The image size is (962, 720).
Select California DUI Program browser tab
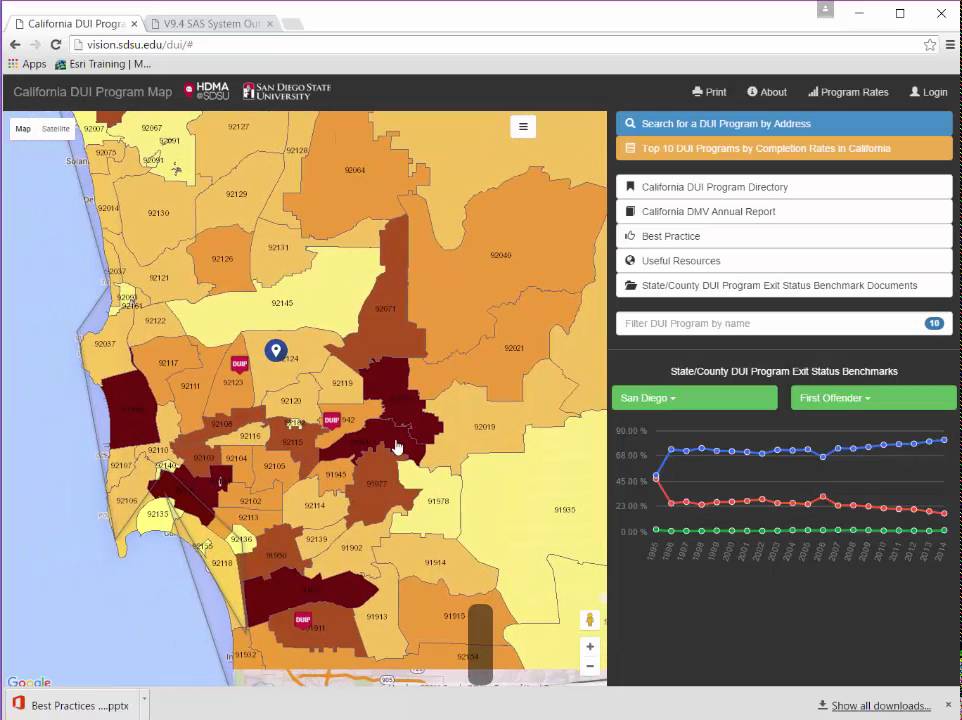[75, 23]
